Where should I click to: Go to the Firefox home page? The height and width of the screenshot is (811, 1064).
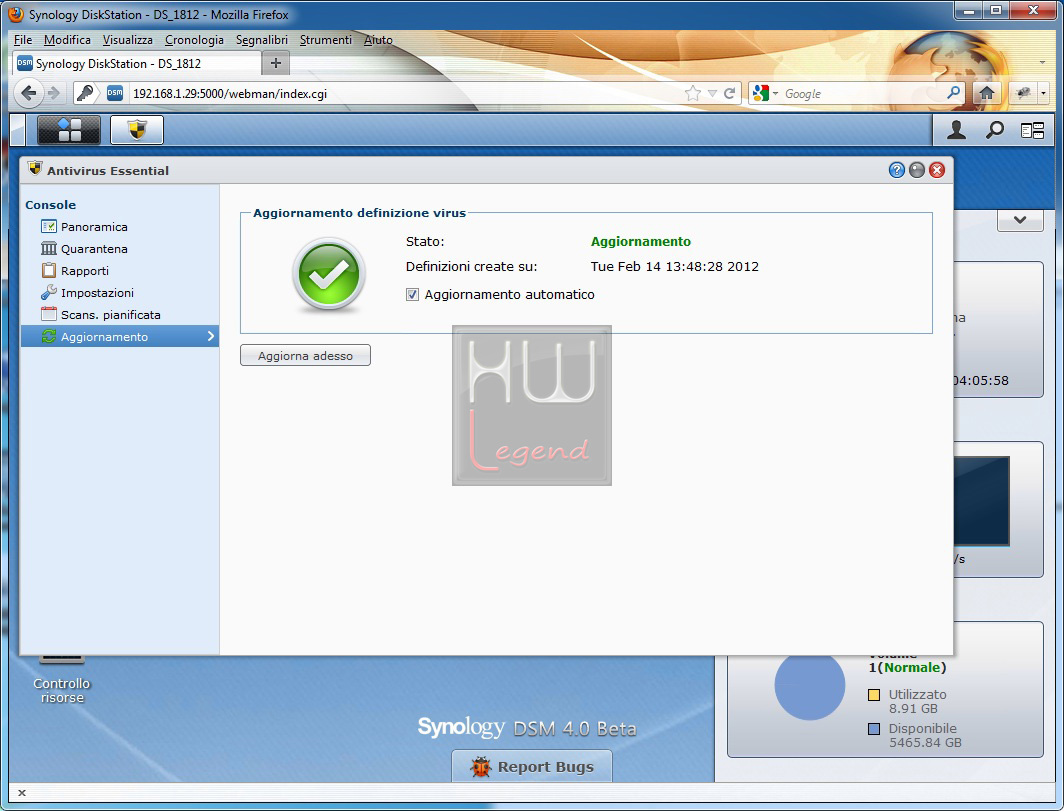coord(986,93)
